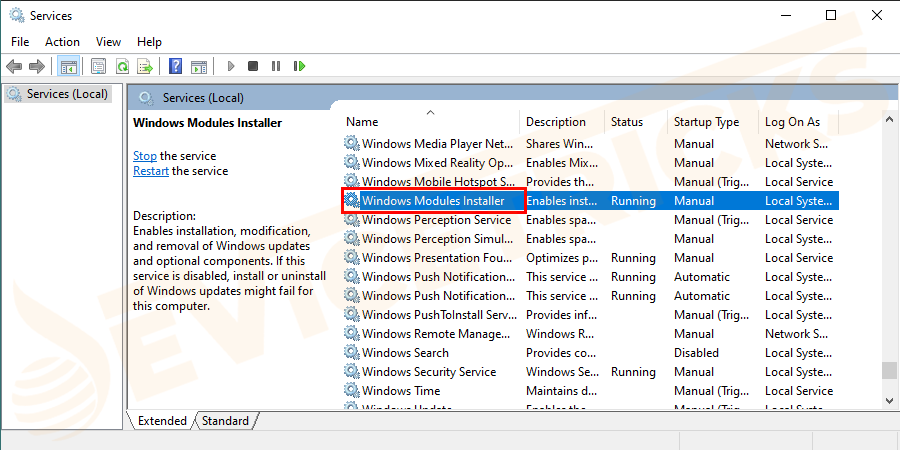
Task: Switch to the Extended tab
Action: pyautogui.click(x=162, y=421)
